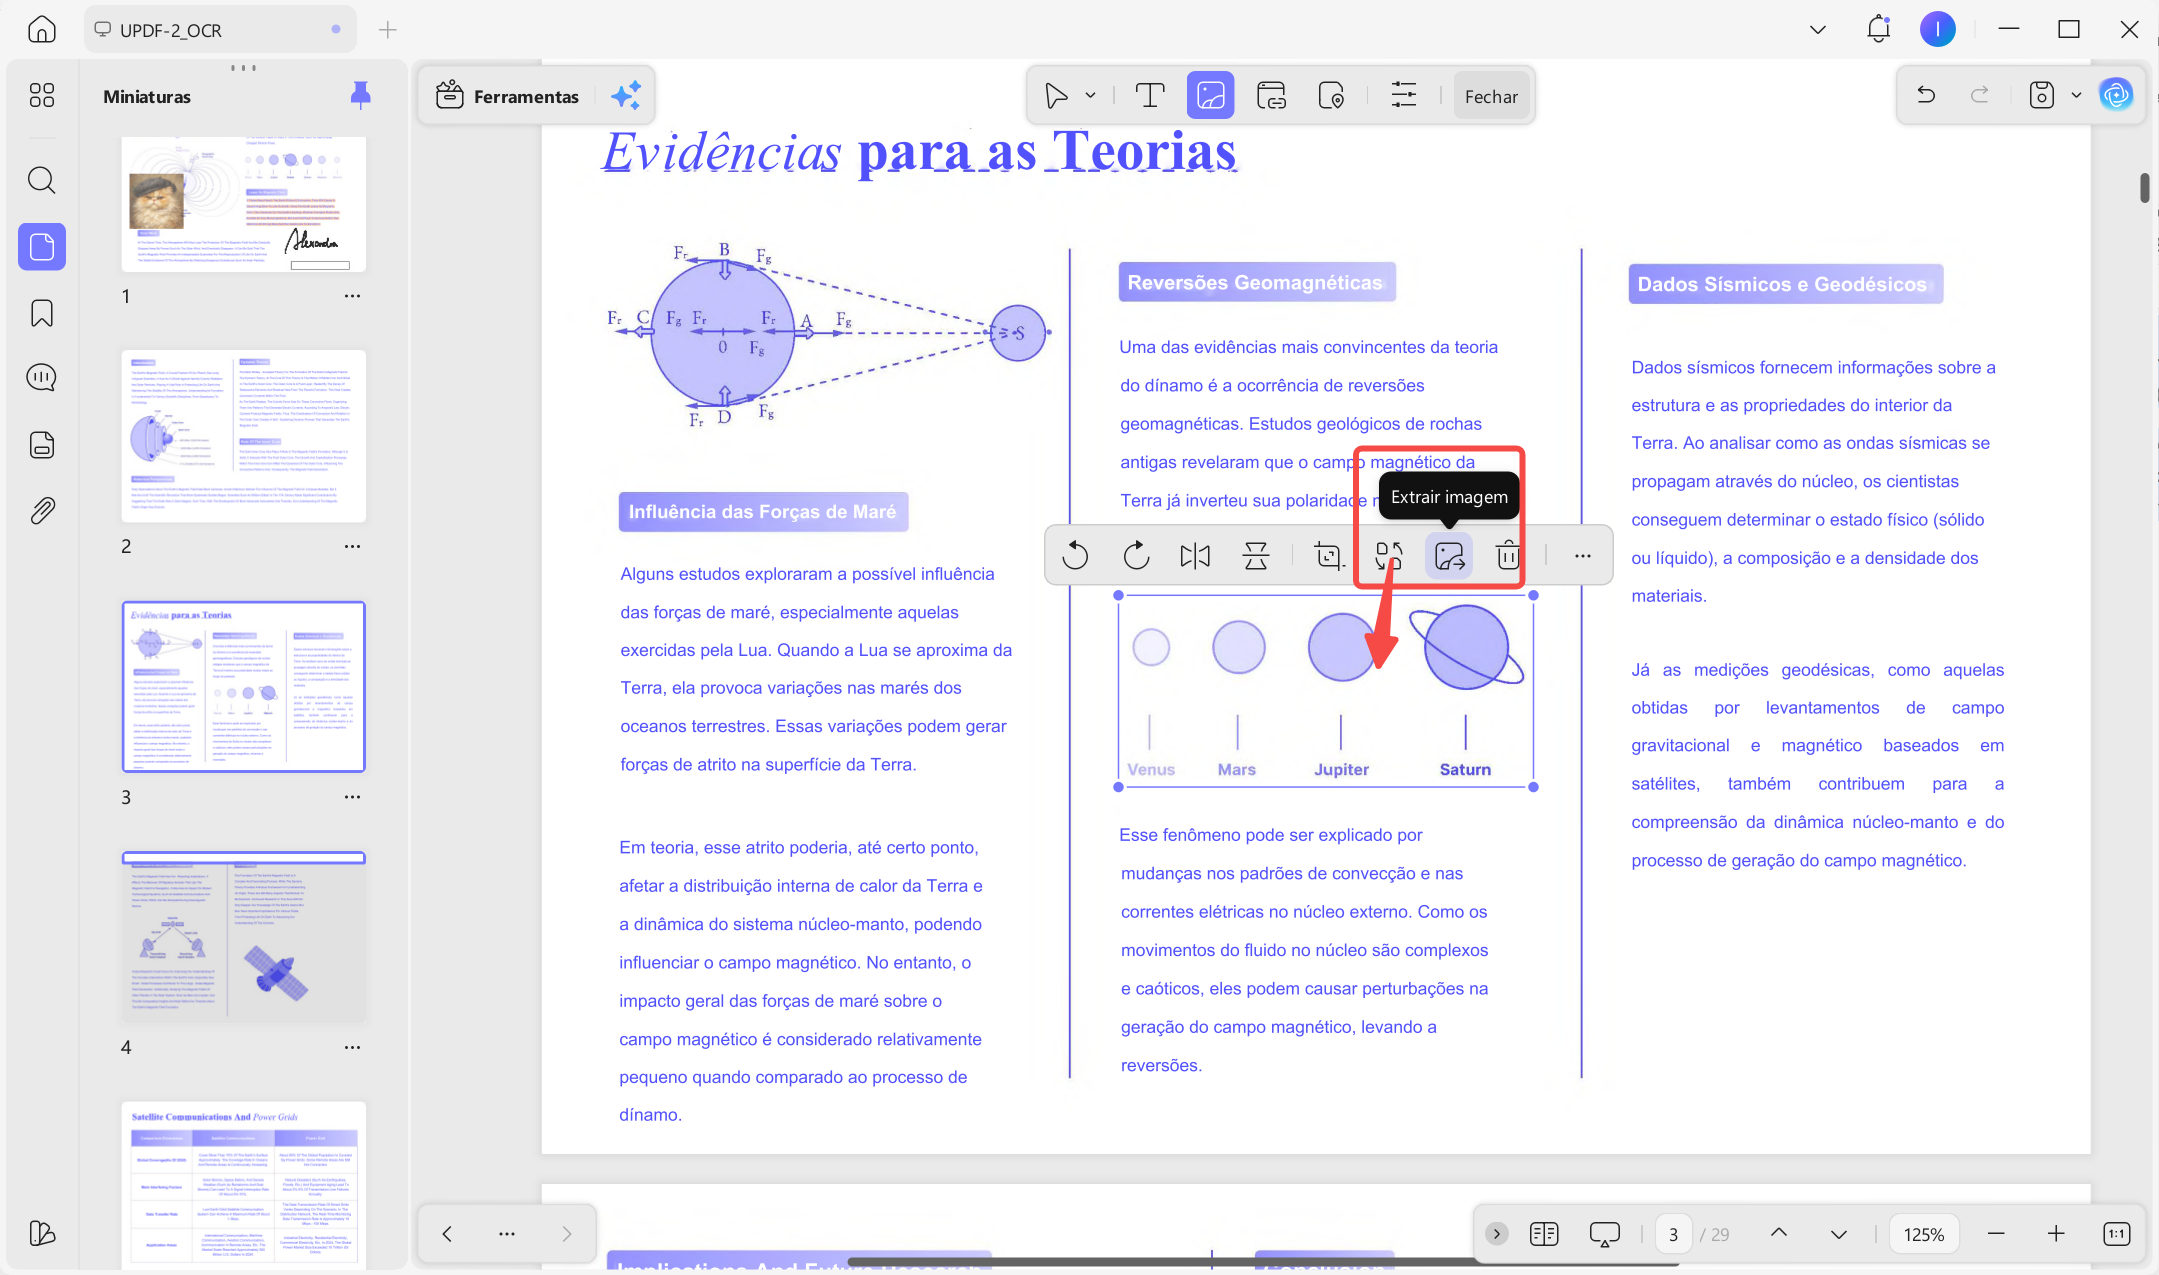
Task: Zoom out with the minus button
Action: click(1996, 1234)
